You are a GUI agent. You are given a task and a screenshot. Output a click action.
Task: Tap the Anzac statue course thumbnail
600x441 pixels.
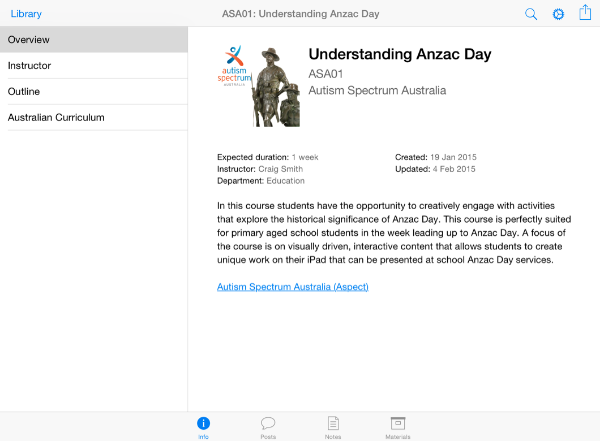click(259, 86)
